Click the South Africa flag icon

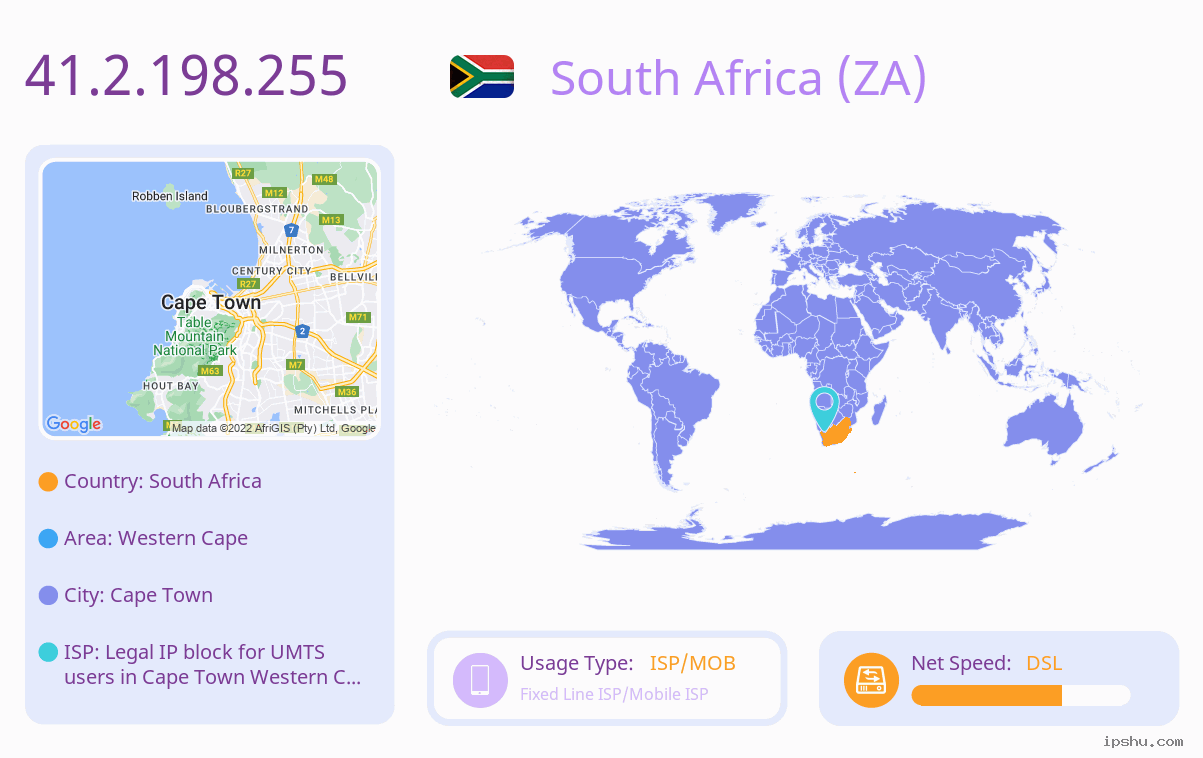coord(482,76)
